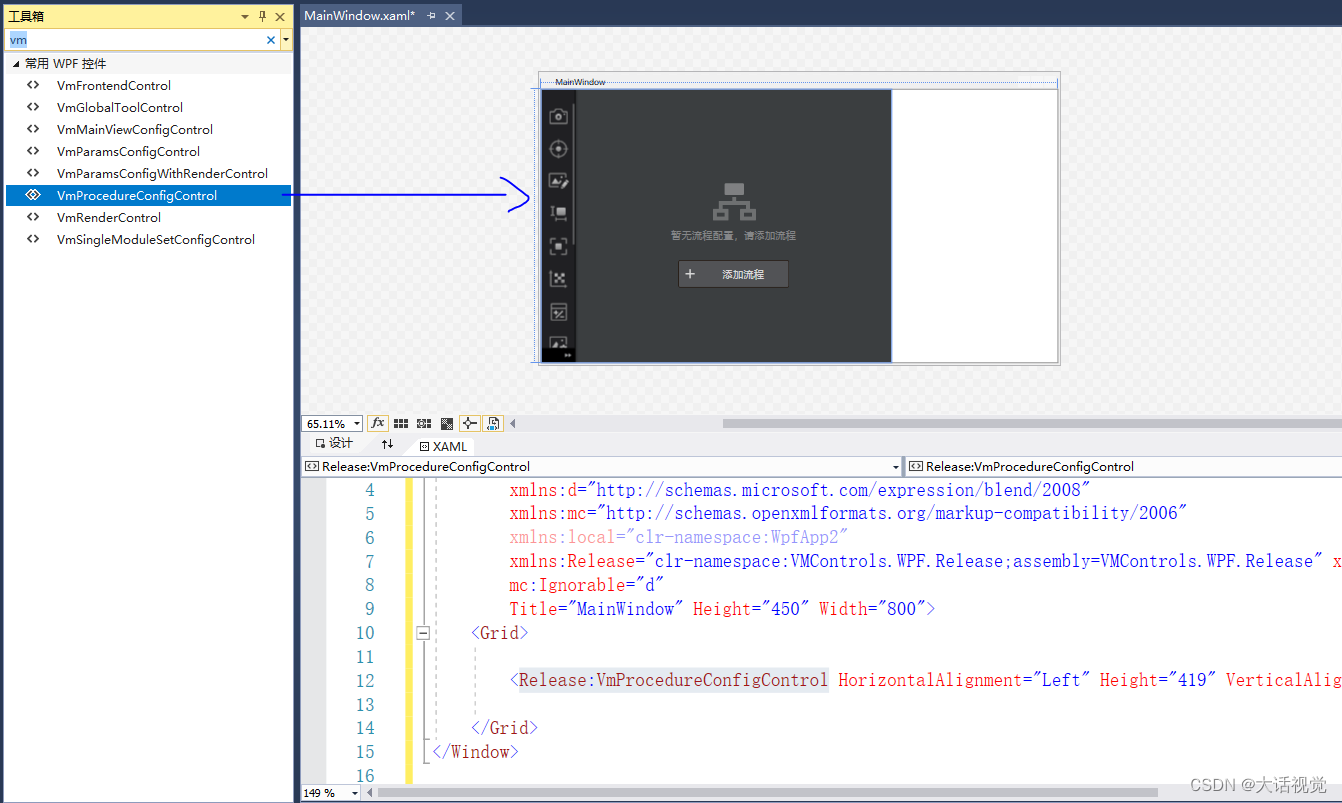The height and width of the screenshot is (803, 1342).
Task: Collapse the 常用 WPF 控件 group
Action: (16, 63)
